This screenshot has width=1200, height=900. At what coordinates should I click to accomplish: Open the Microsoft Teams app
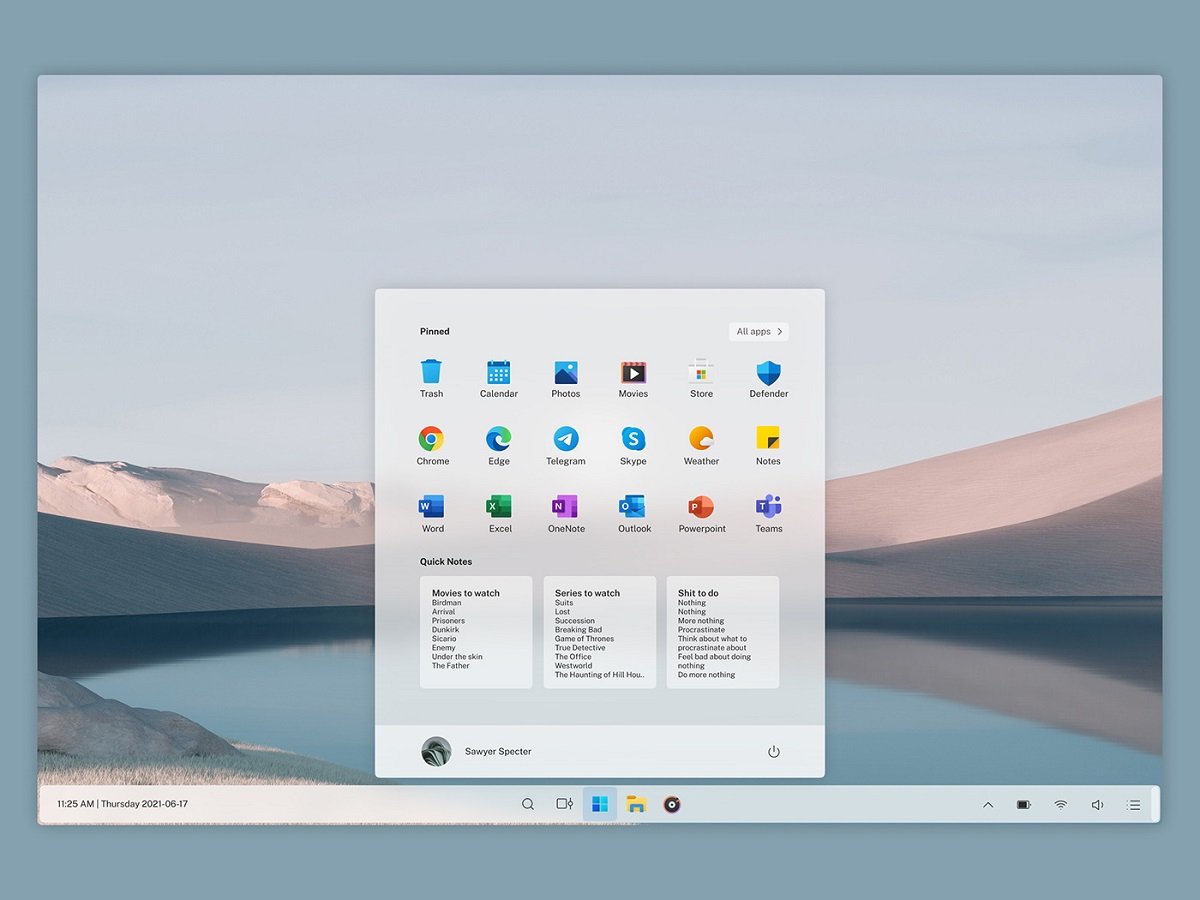pyautogui.click(x=768, y=507)
